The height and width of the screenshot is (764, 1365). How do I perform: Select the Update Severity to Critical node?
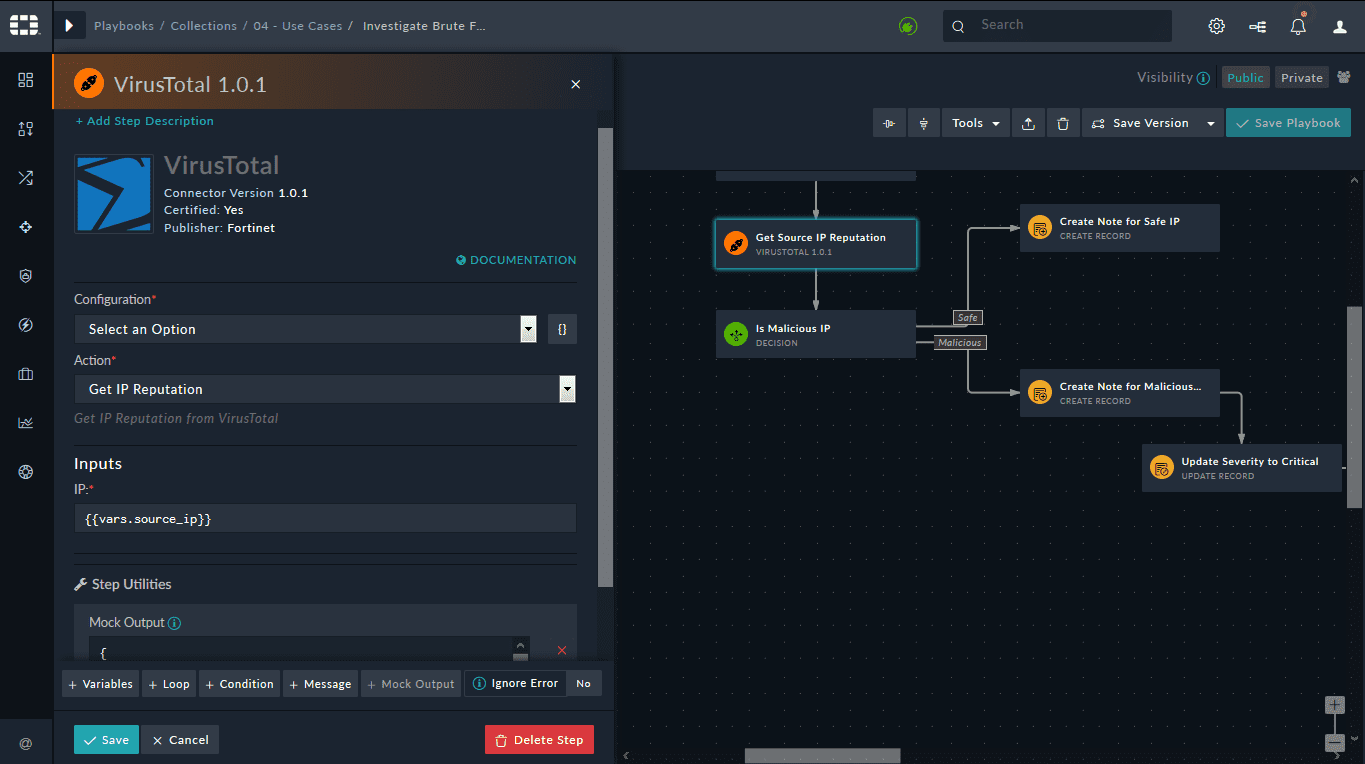1242,468
